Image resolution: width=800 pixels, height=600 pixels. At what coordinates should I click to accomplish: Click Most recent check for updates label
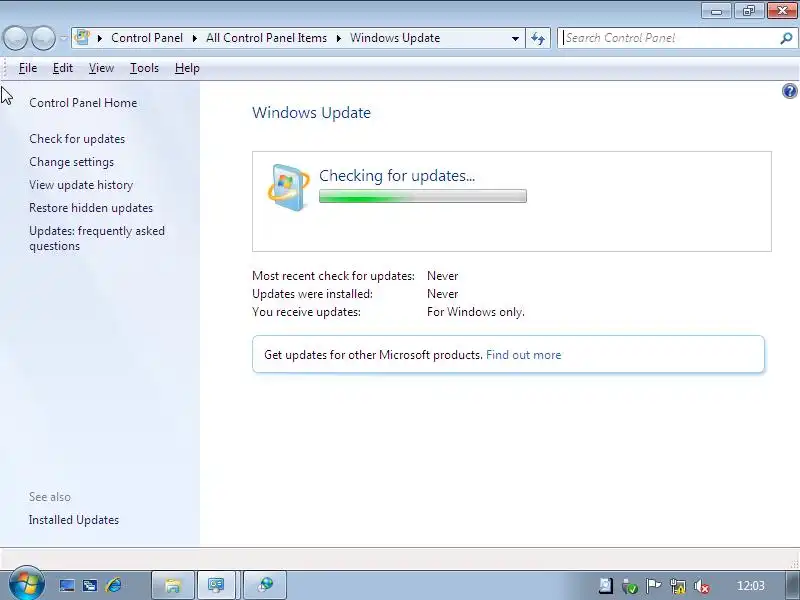click(334, 276)
